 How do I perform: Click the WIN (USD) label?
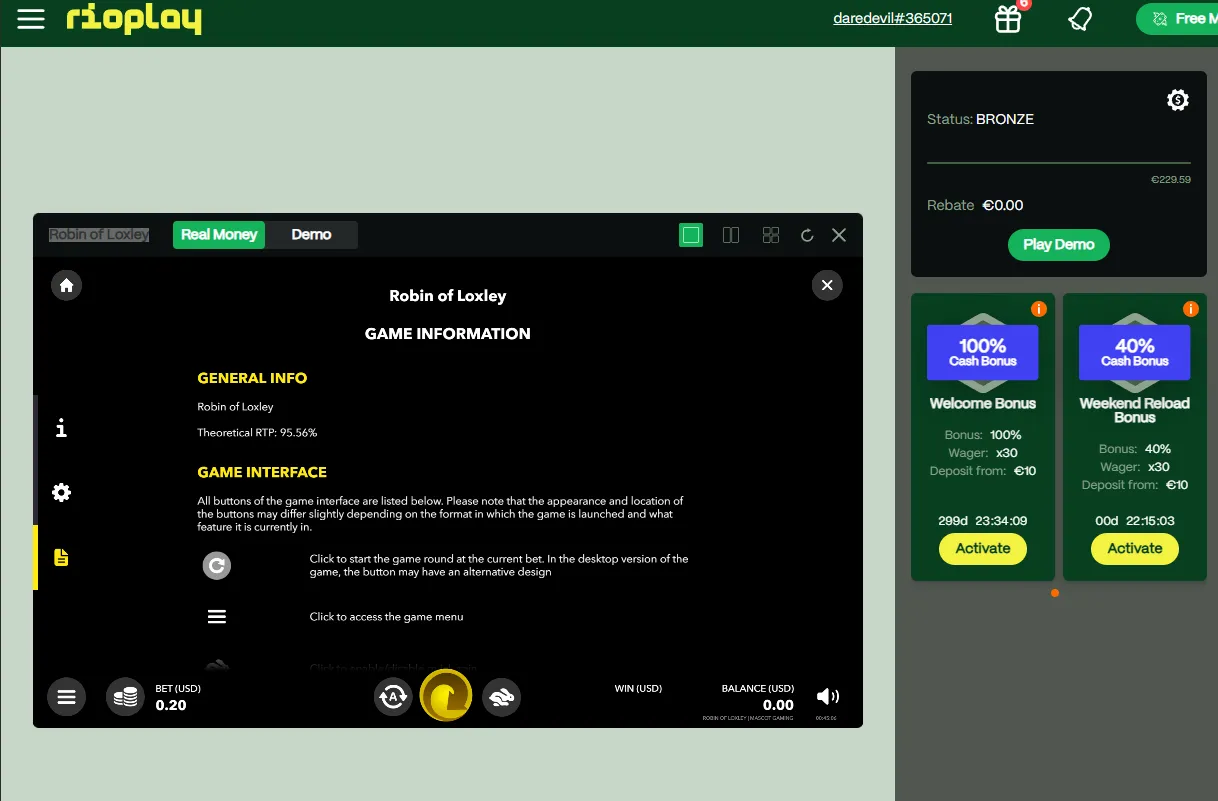pos(638,688)
